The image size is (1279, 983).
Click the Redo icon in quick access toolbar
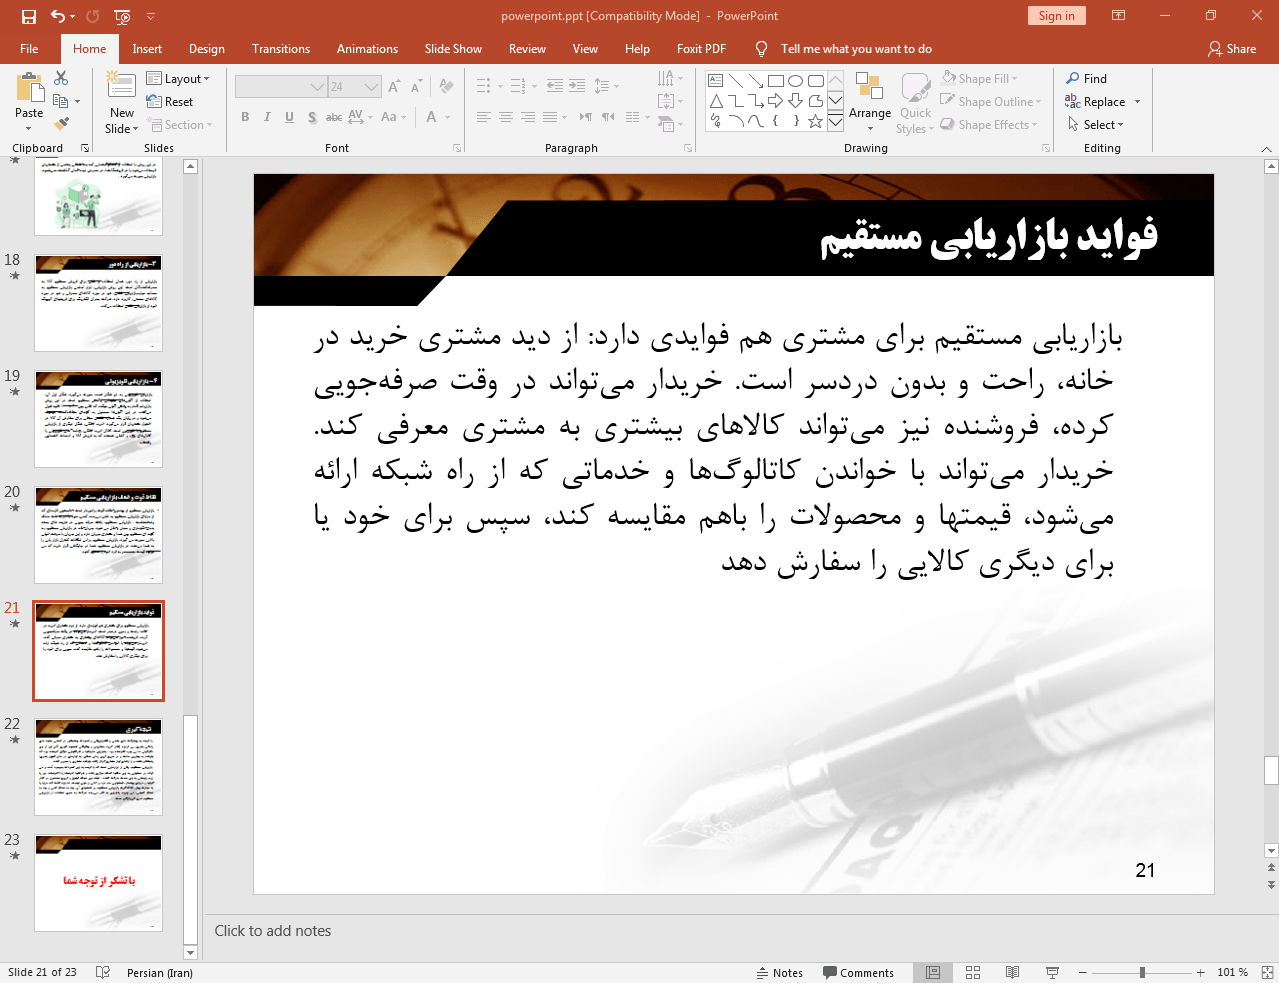(x=92, y=16)
